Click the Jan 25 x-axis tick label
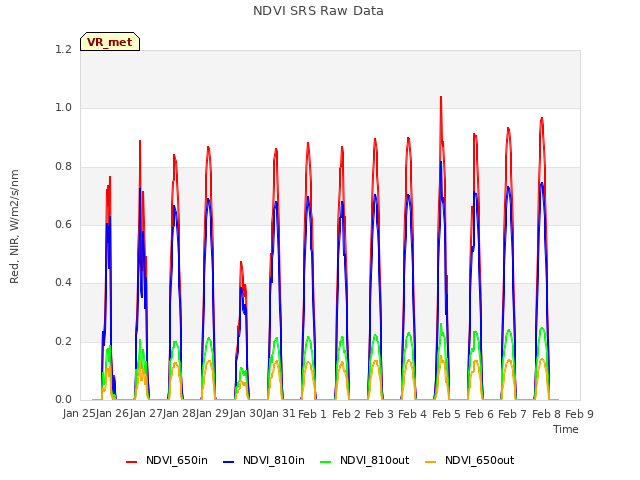Screen dimensions: 640x480 (x=79, y=413)
